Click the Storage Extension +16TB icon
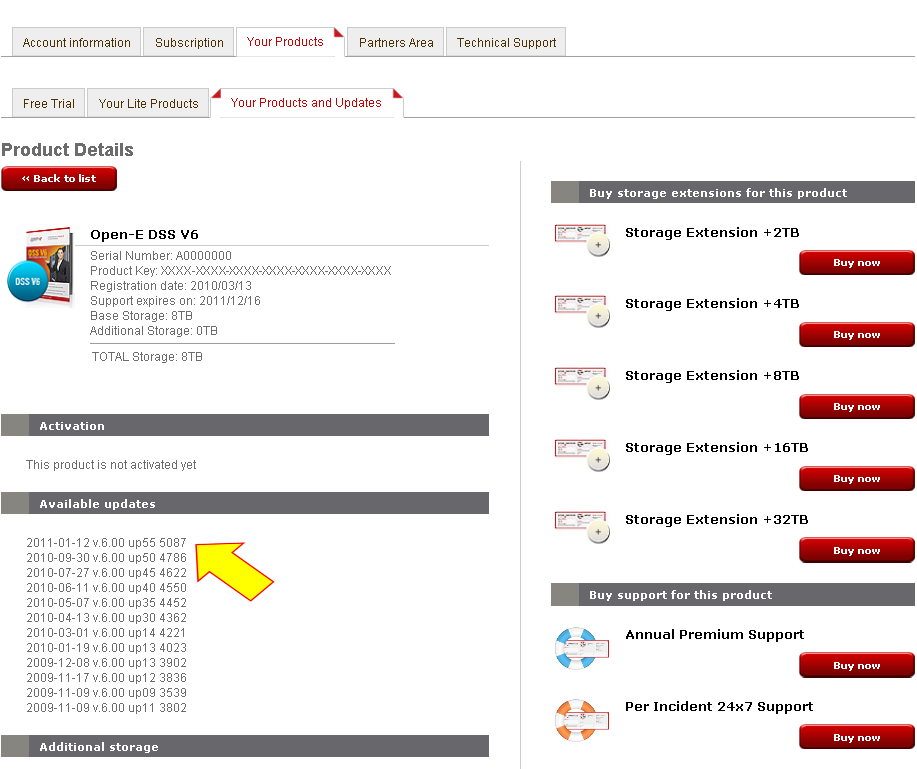Image resolution: width=917 pixels, height=769 pixels. coord(582,455)
